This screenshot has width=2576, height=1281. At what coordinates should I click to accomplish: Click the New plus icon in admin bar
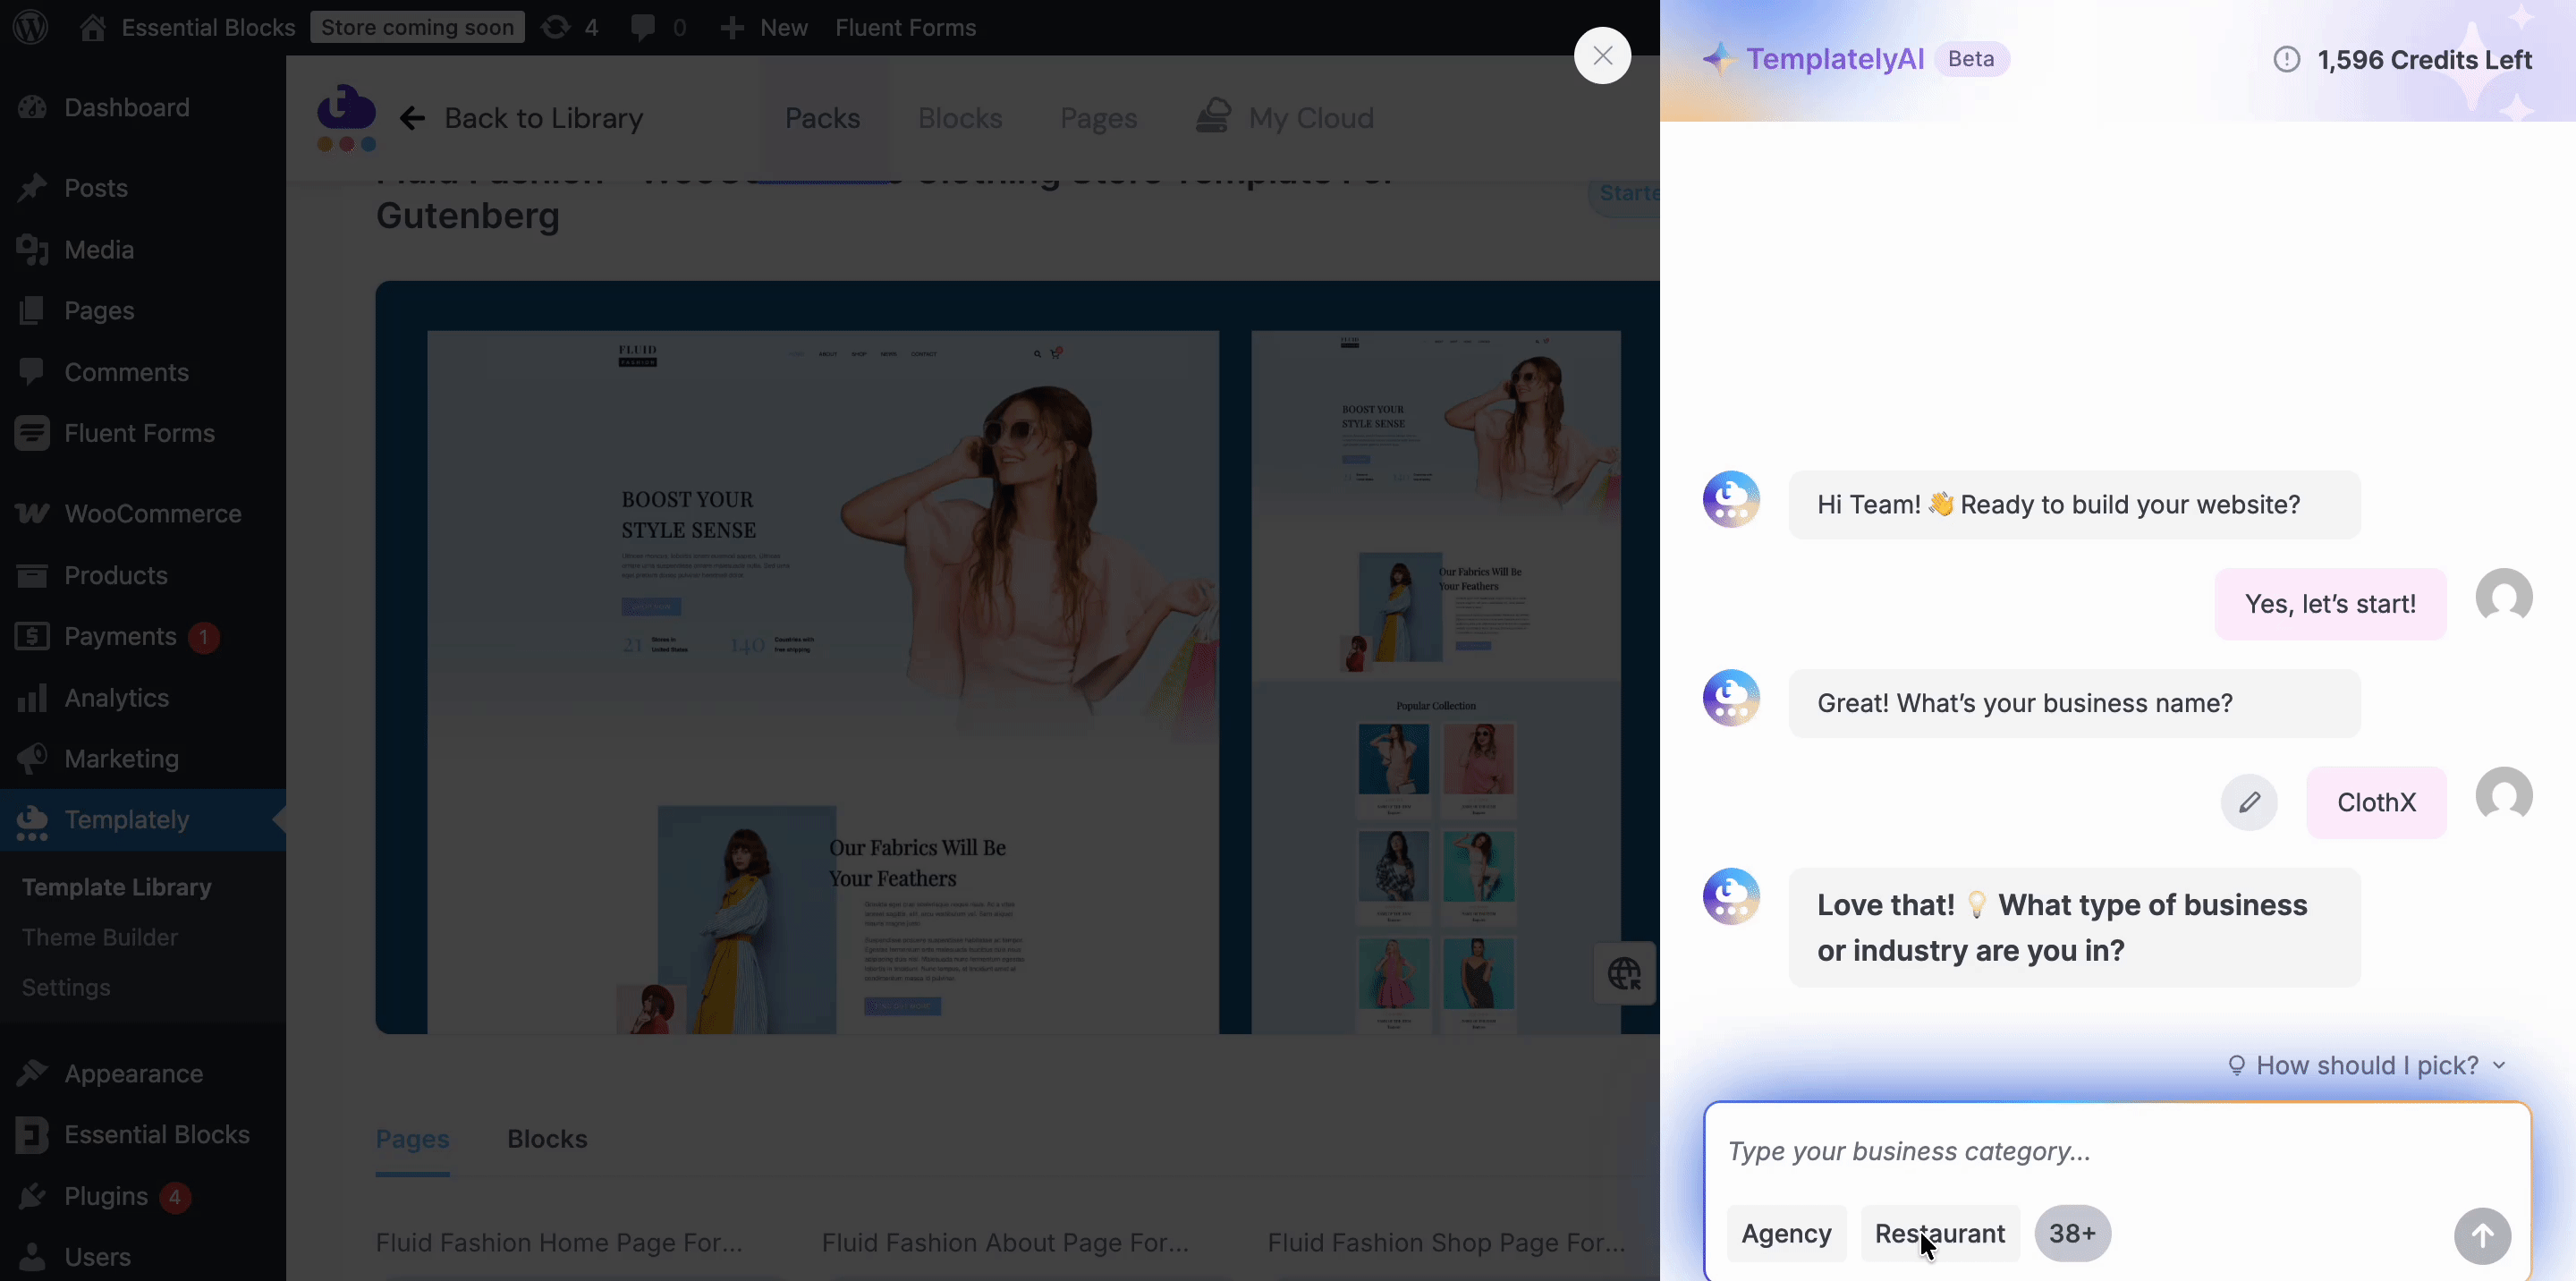[733, 27]
